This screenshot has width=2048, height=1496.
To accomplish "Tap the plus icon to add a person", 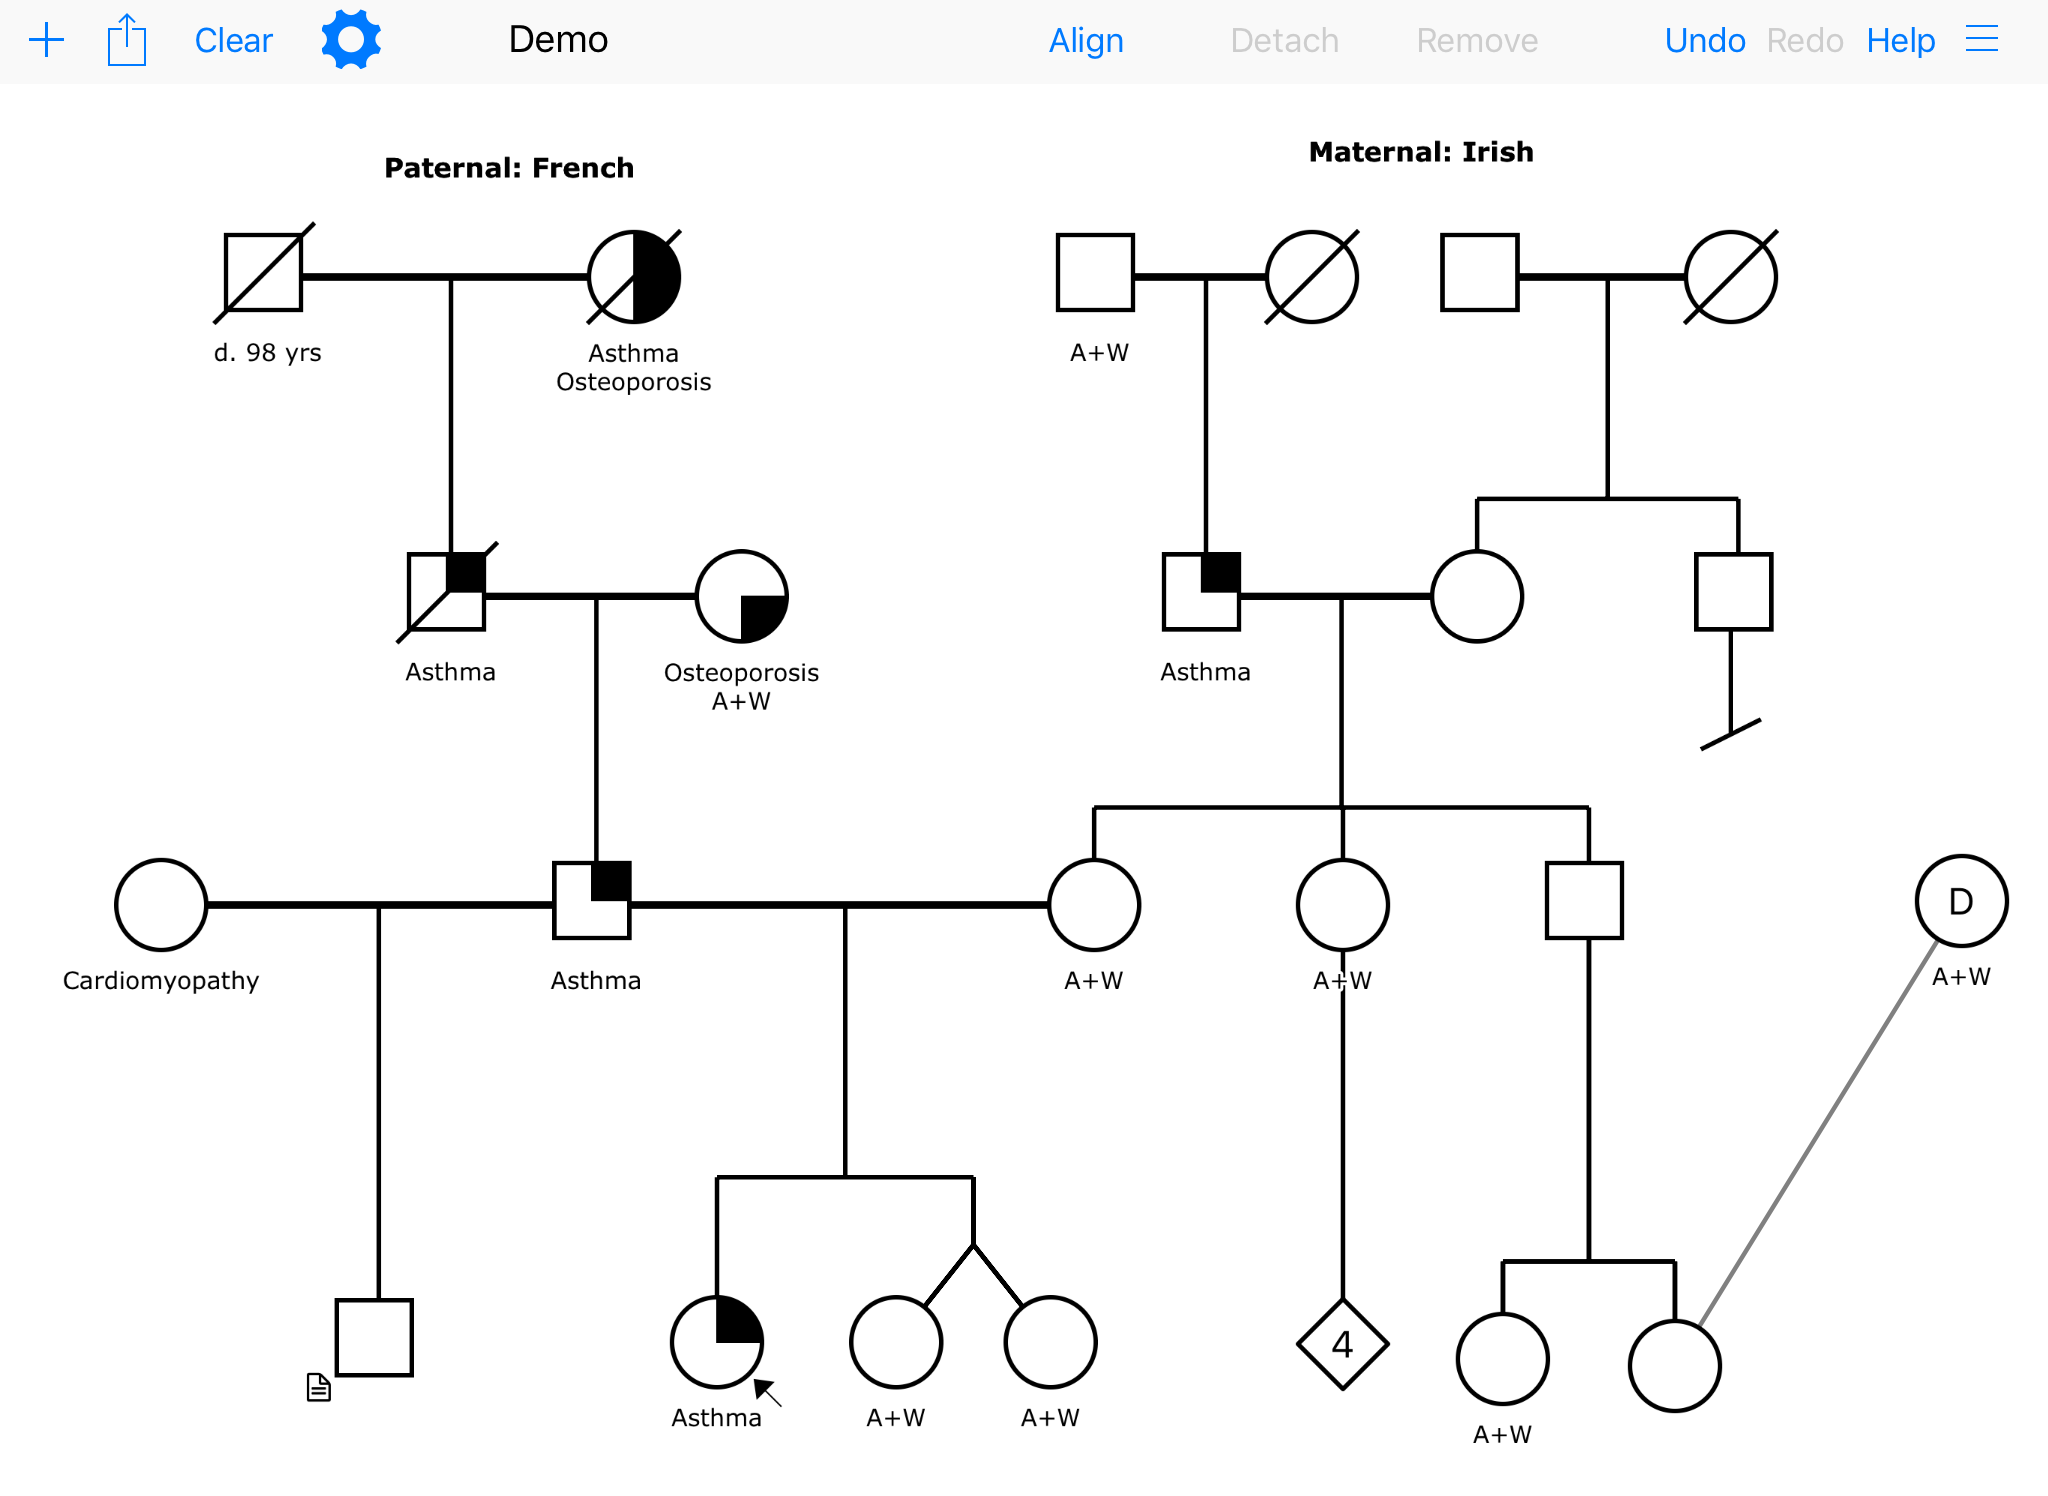I will tap(46, 41).
